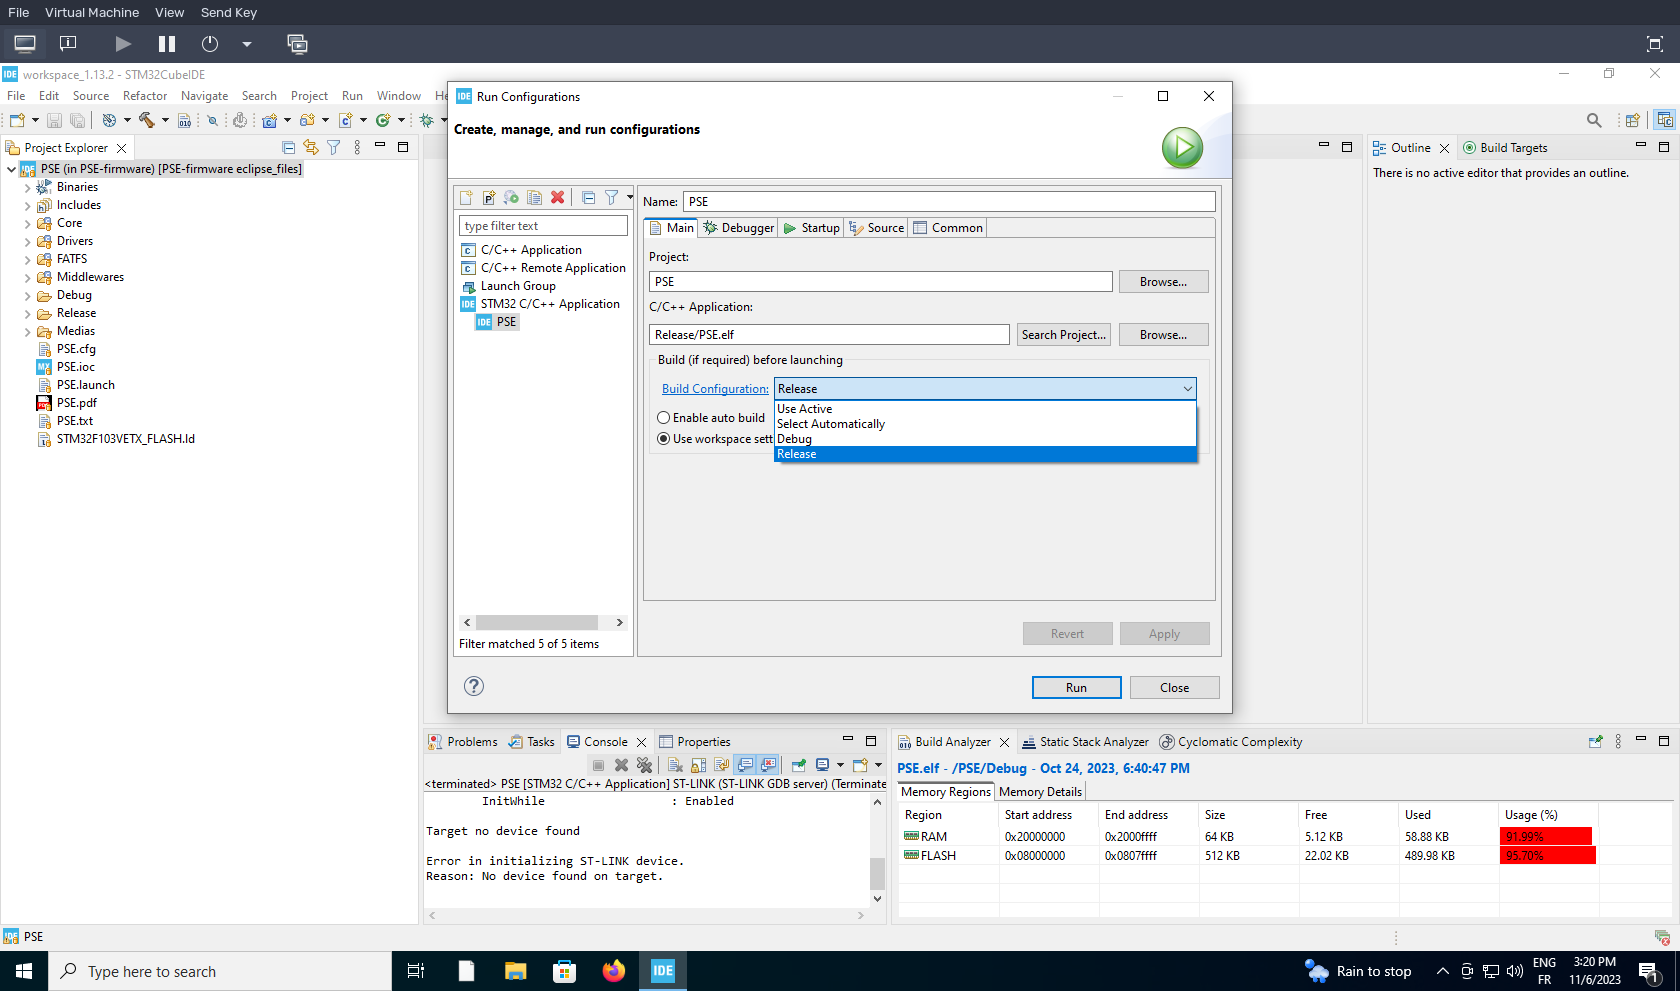Open Project Explorer filter funnel
This screenshot has width=1680, height=991.
click(x=334, y=147)
